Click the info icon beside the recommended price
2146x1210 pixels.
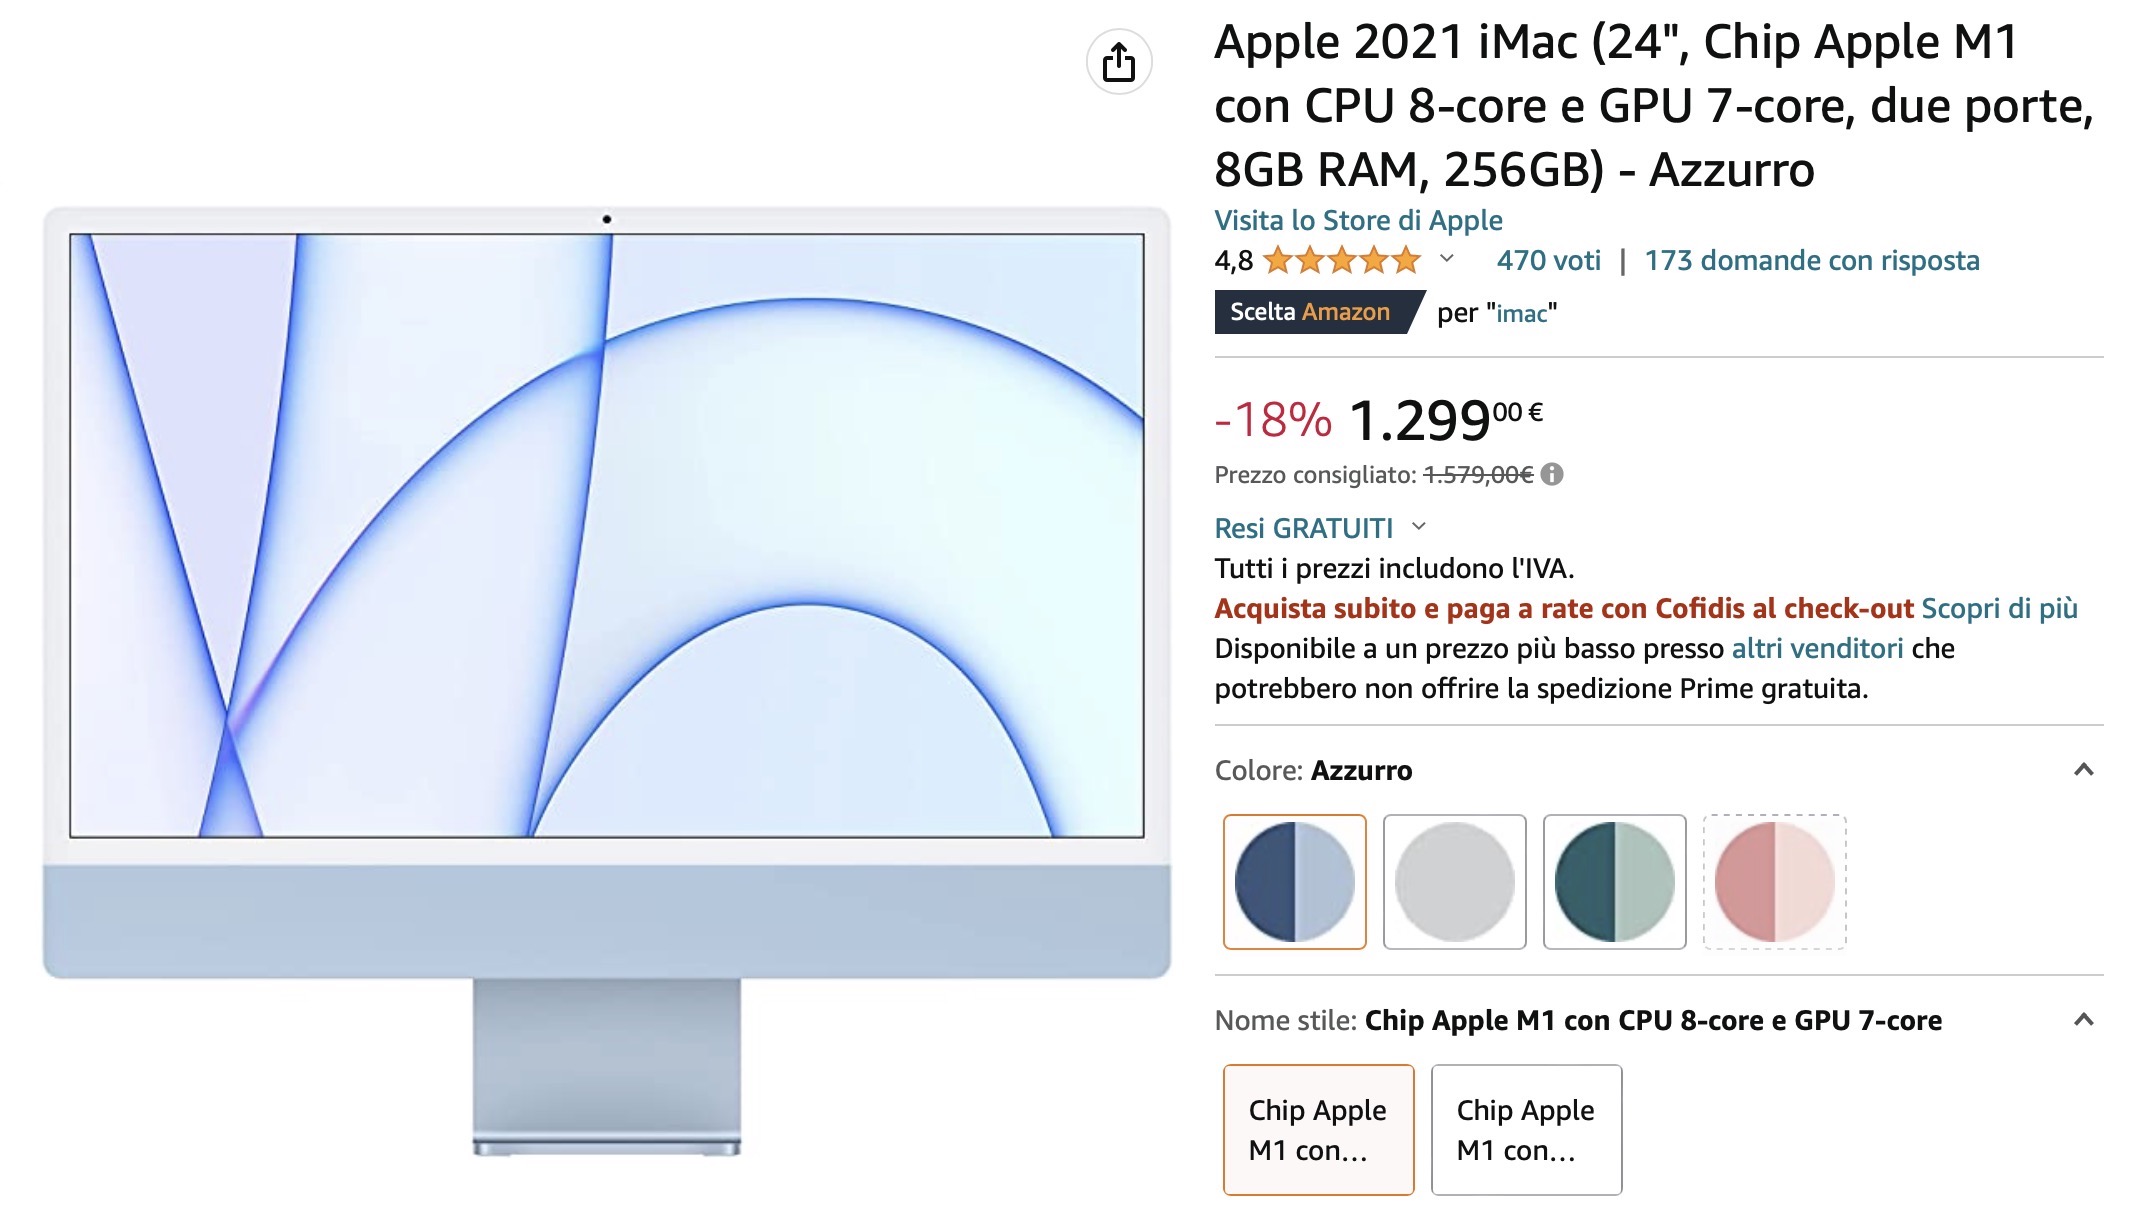click(1552, 475)
